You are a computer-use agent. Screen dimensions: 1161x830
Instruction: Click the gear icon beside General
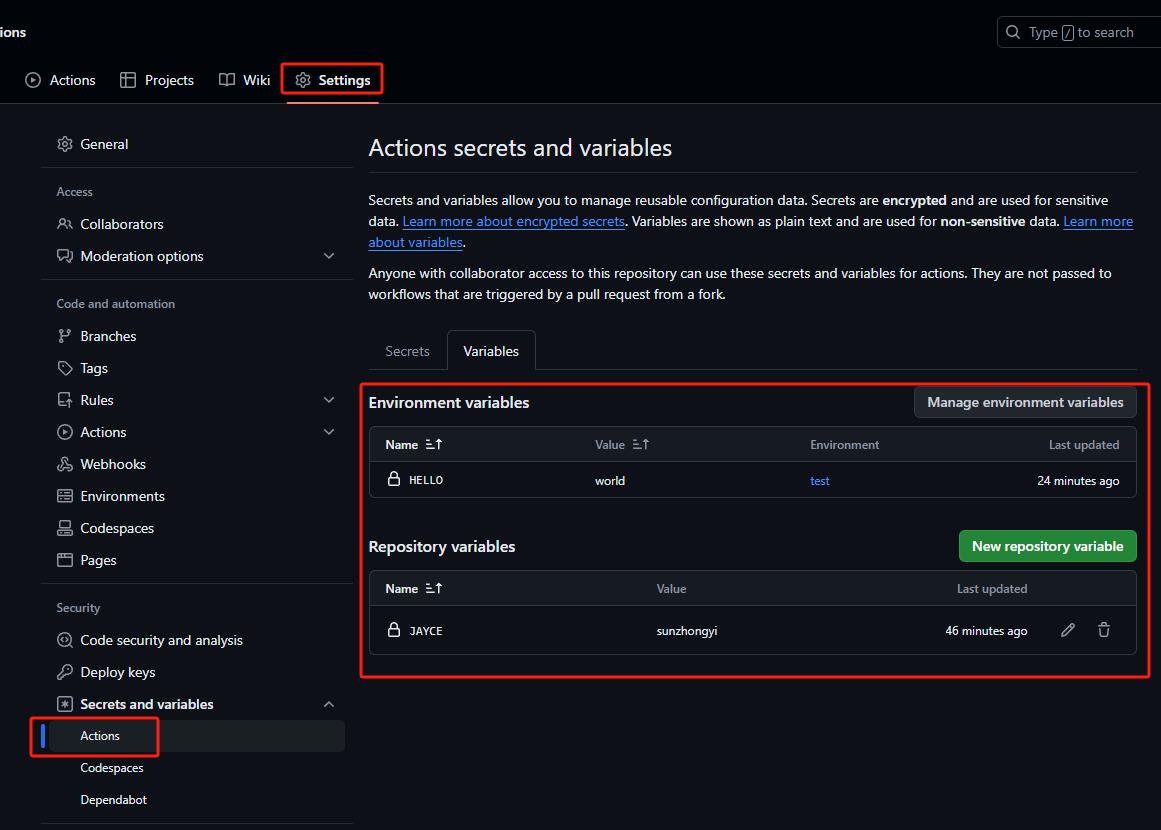tap(65, 144)
